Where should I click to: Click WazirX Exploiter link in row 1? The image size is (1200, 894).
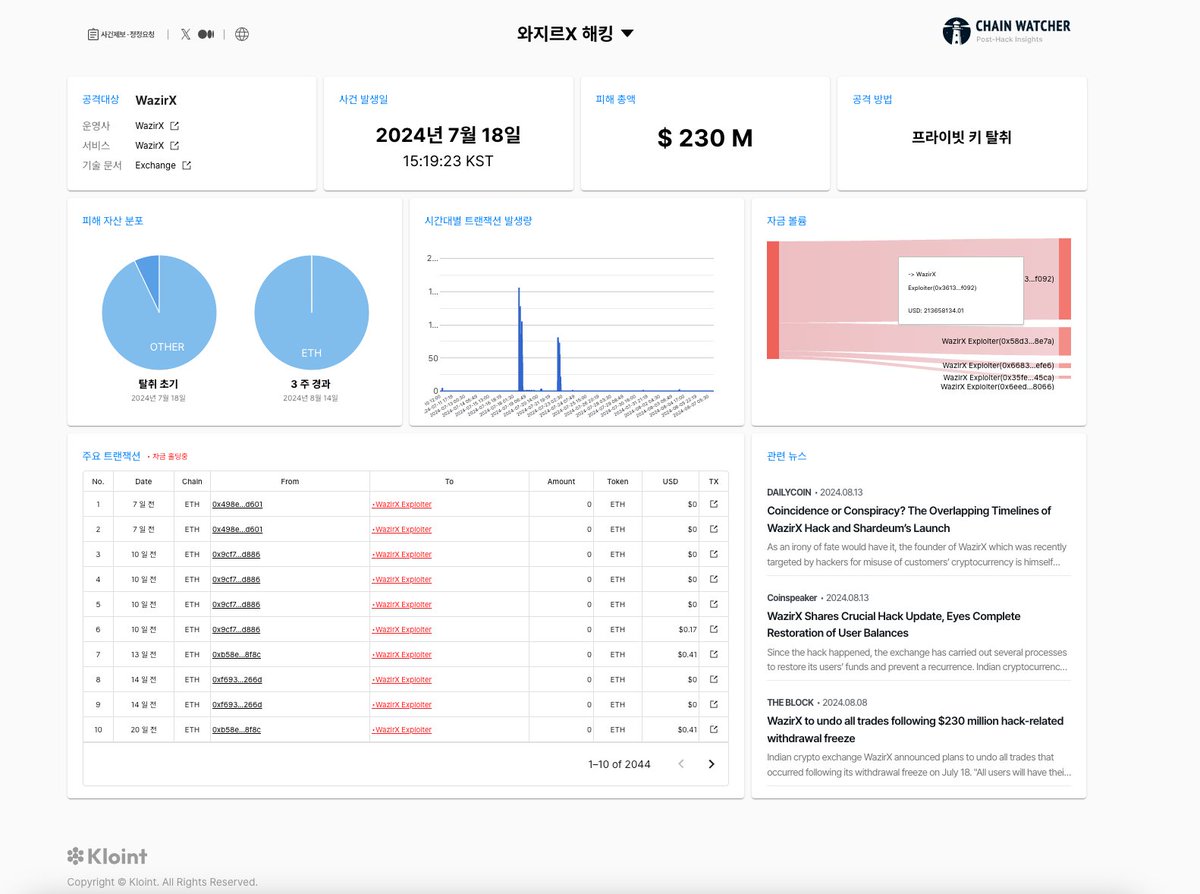(401, 504)
